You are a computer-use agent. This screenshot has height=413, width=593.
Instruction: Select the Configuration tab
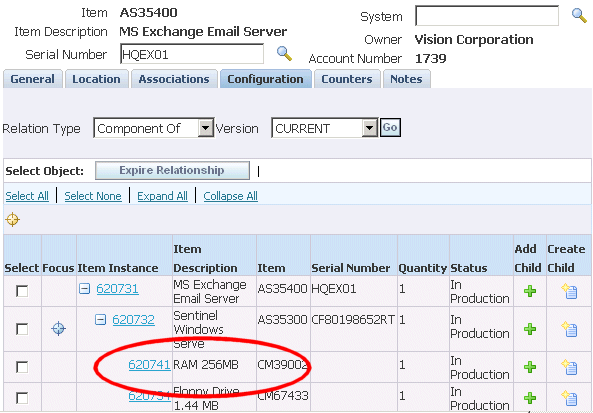tap(265, 79)
